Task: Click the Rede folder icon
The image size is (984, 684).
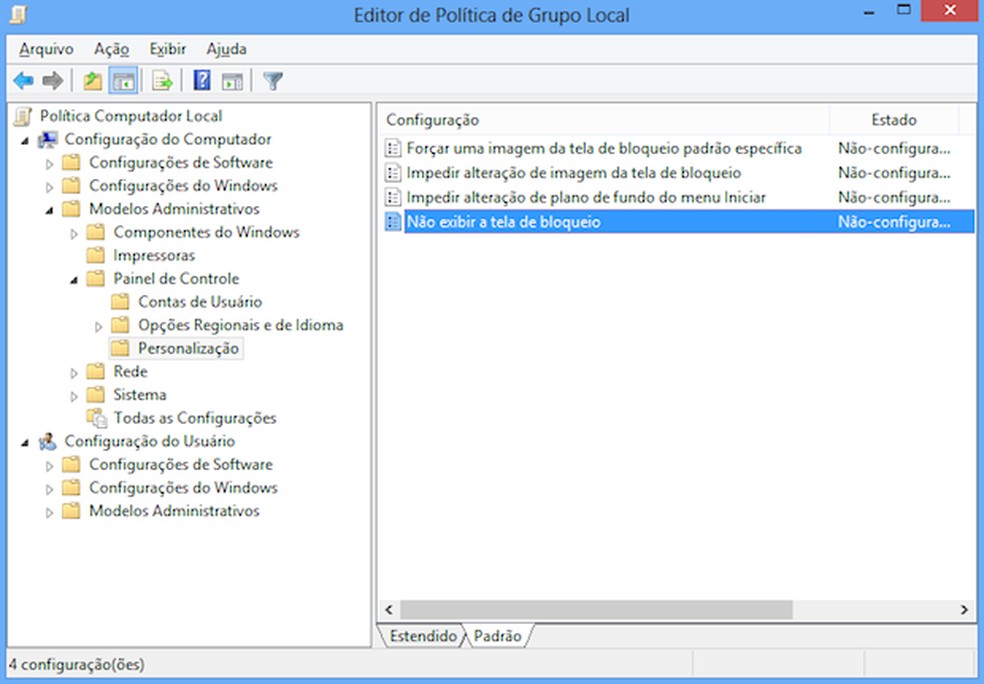Action: coord(95,371)
